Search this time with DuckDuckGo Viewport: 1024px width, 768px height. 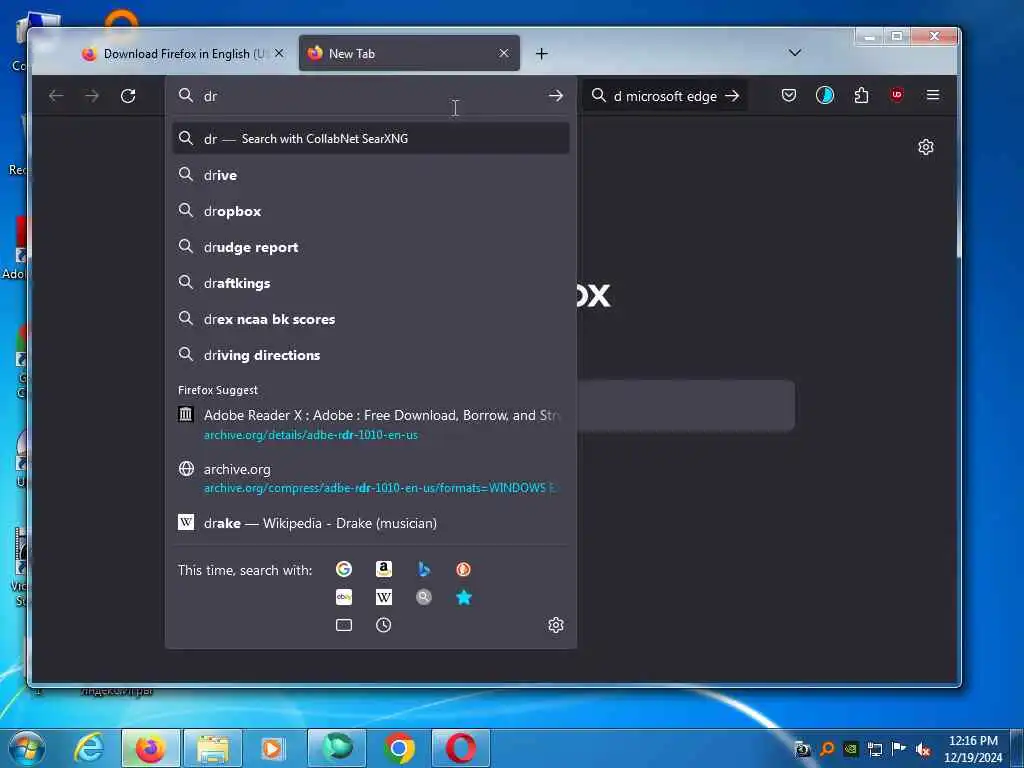coord(464,569)
